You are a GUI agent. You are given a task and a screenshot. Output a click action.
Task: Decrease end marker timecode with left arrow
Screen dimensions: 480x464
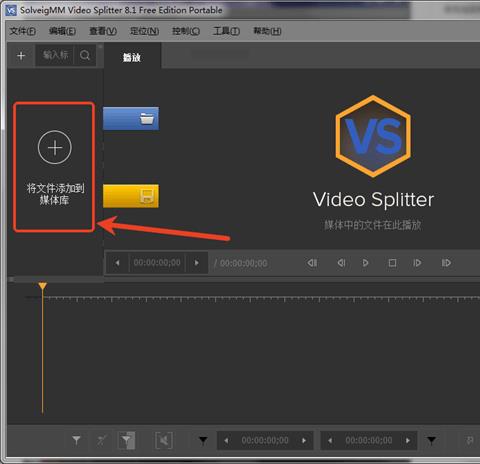pyautogui.click(x=330, y=440)
